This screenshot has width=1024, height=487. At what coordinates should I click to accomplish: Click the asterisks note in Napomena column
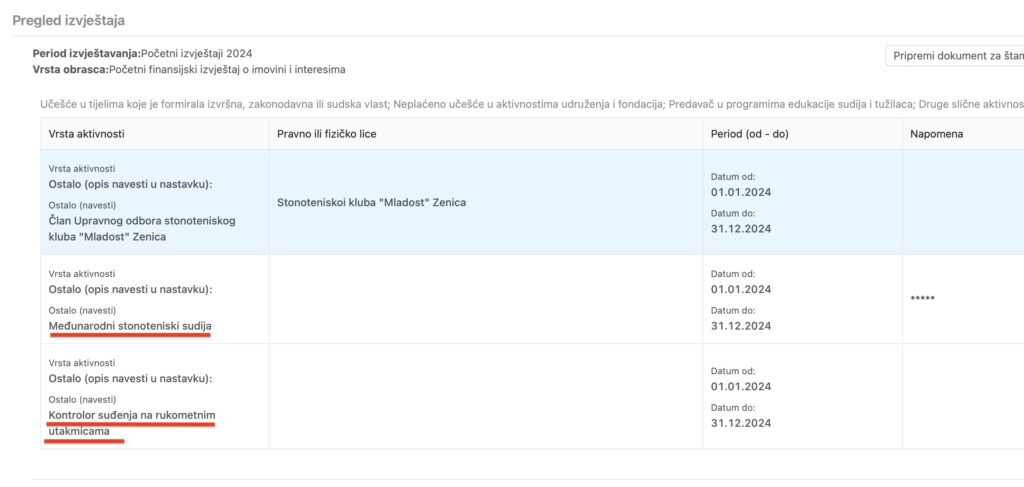pos(924,298)
